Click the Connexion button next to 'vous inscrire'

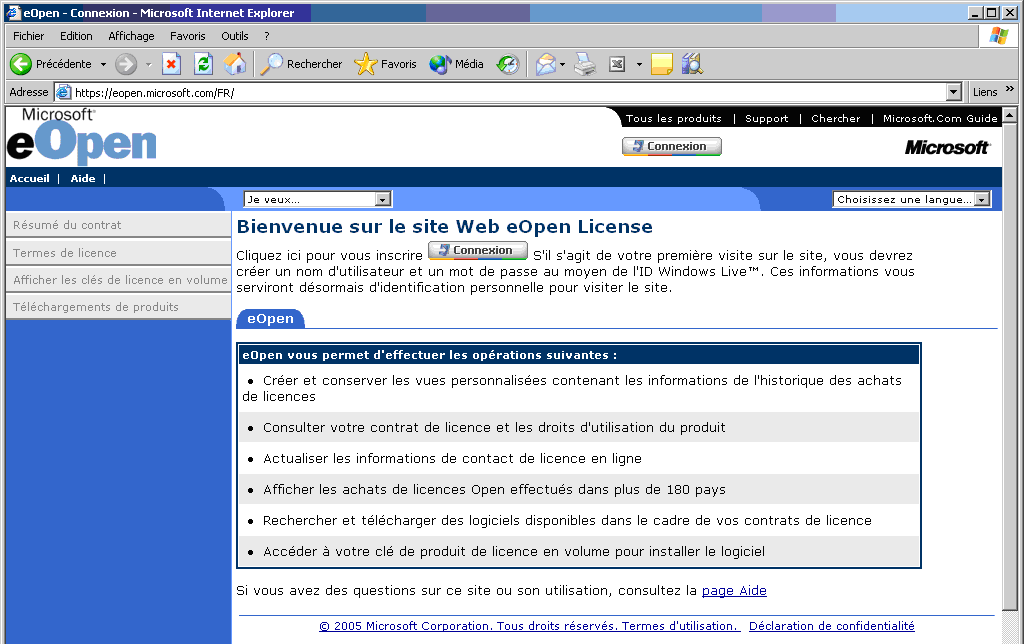tap(478, 250)
